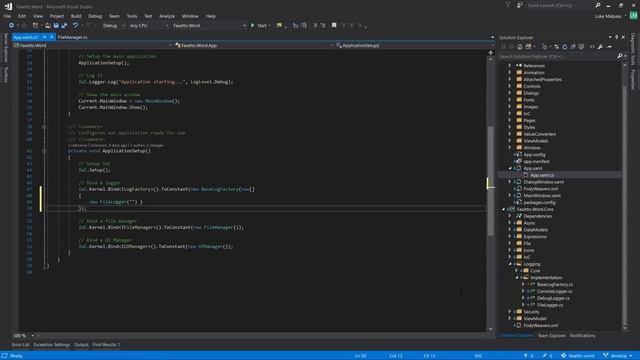The height and width of the screenshot is (360, 640).
Task: Select App.xaml.cs in Solution Explorer
Action: (542, 175)
